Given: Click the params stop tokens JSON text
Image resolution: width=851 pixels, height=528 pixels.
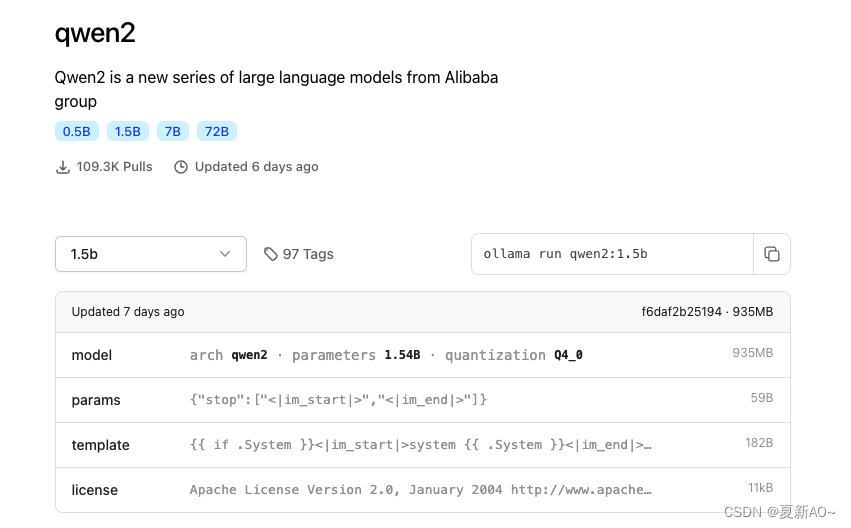Looking at the screenshot, I should coord(338,400).
